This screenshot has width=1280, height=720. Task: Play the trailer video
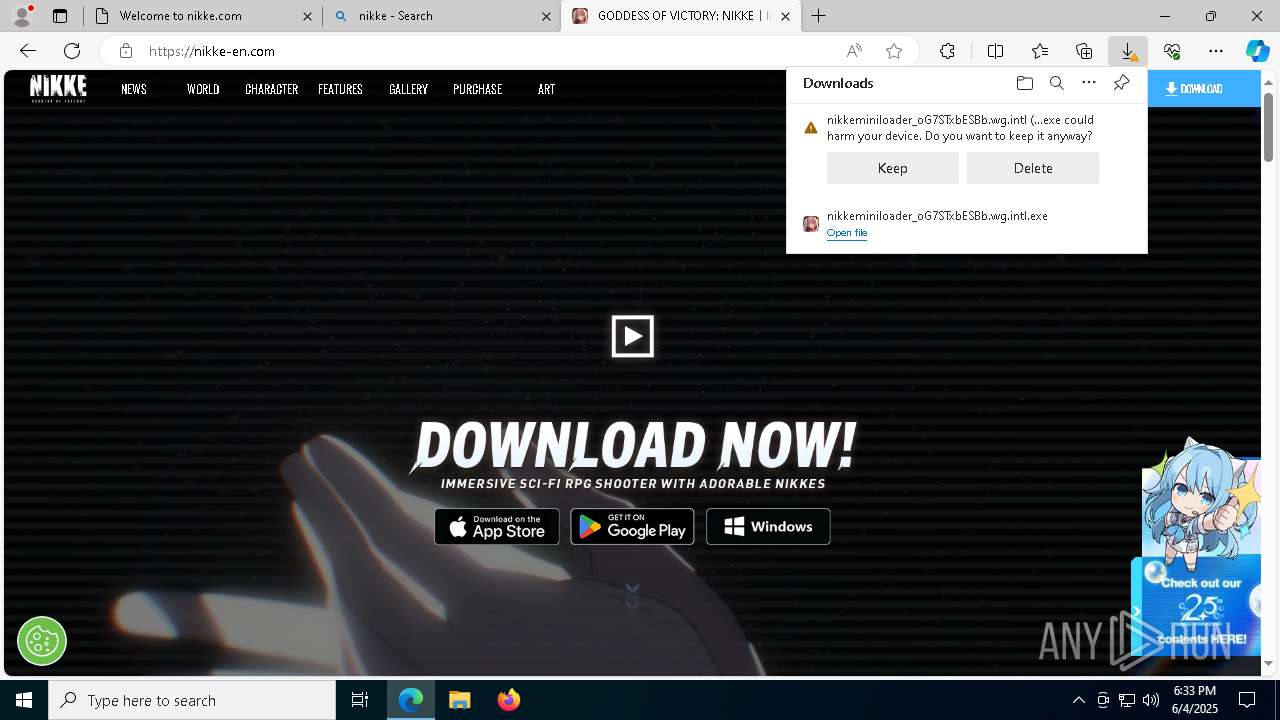click(633, 336)
